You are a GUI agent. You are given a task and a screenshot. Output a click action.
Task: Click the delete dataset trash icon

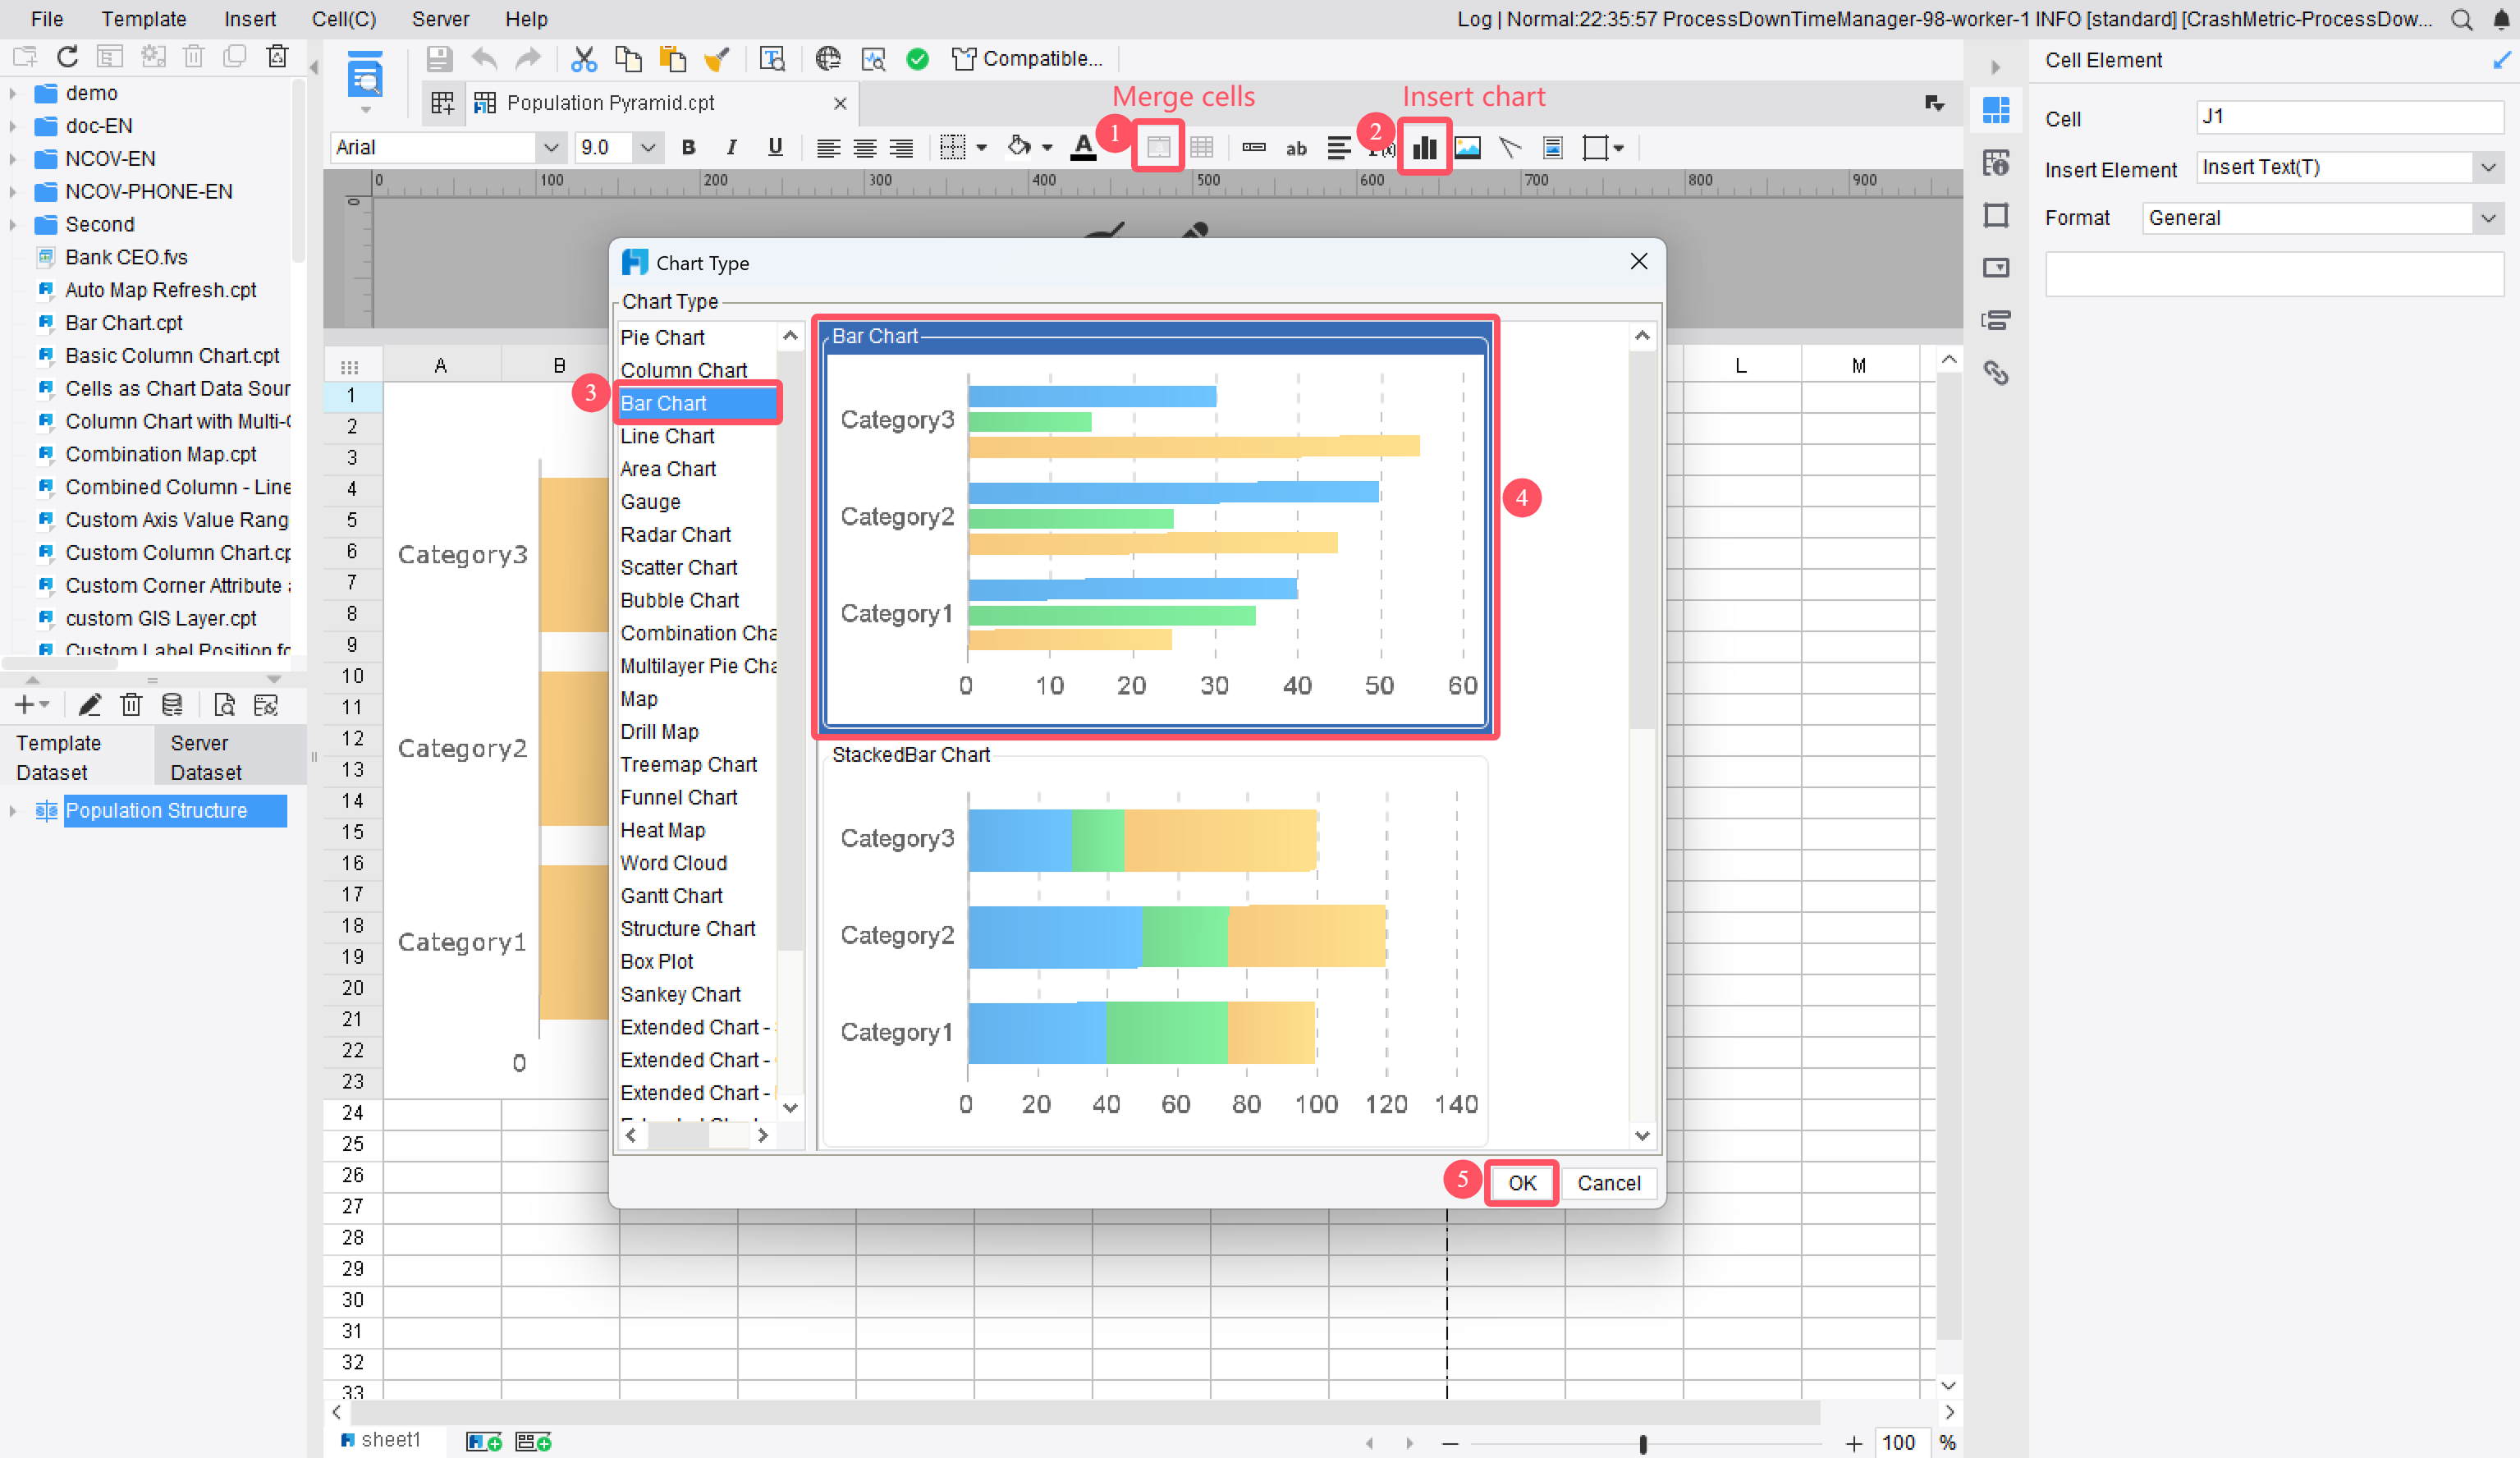[131, 705]
